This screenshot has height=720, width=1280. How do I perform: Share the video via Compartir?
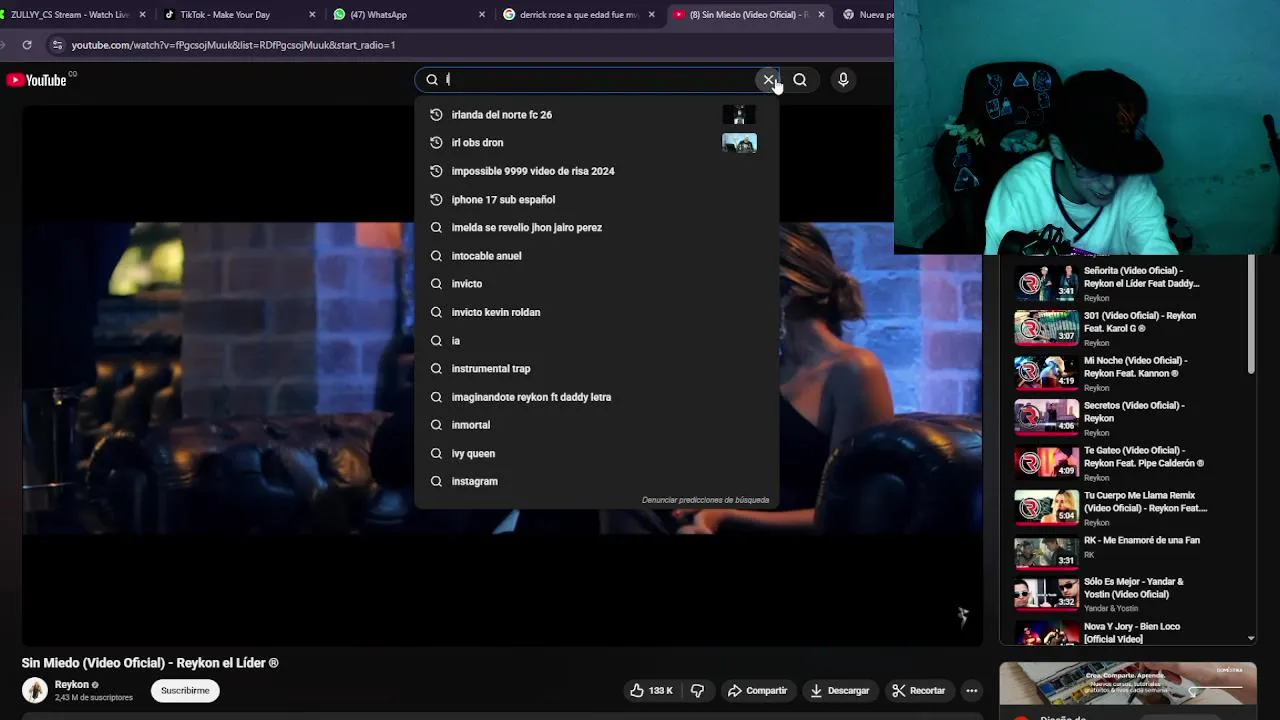click(x=757, y=691)
